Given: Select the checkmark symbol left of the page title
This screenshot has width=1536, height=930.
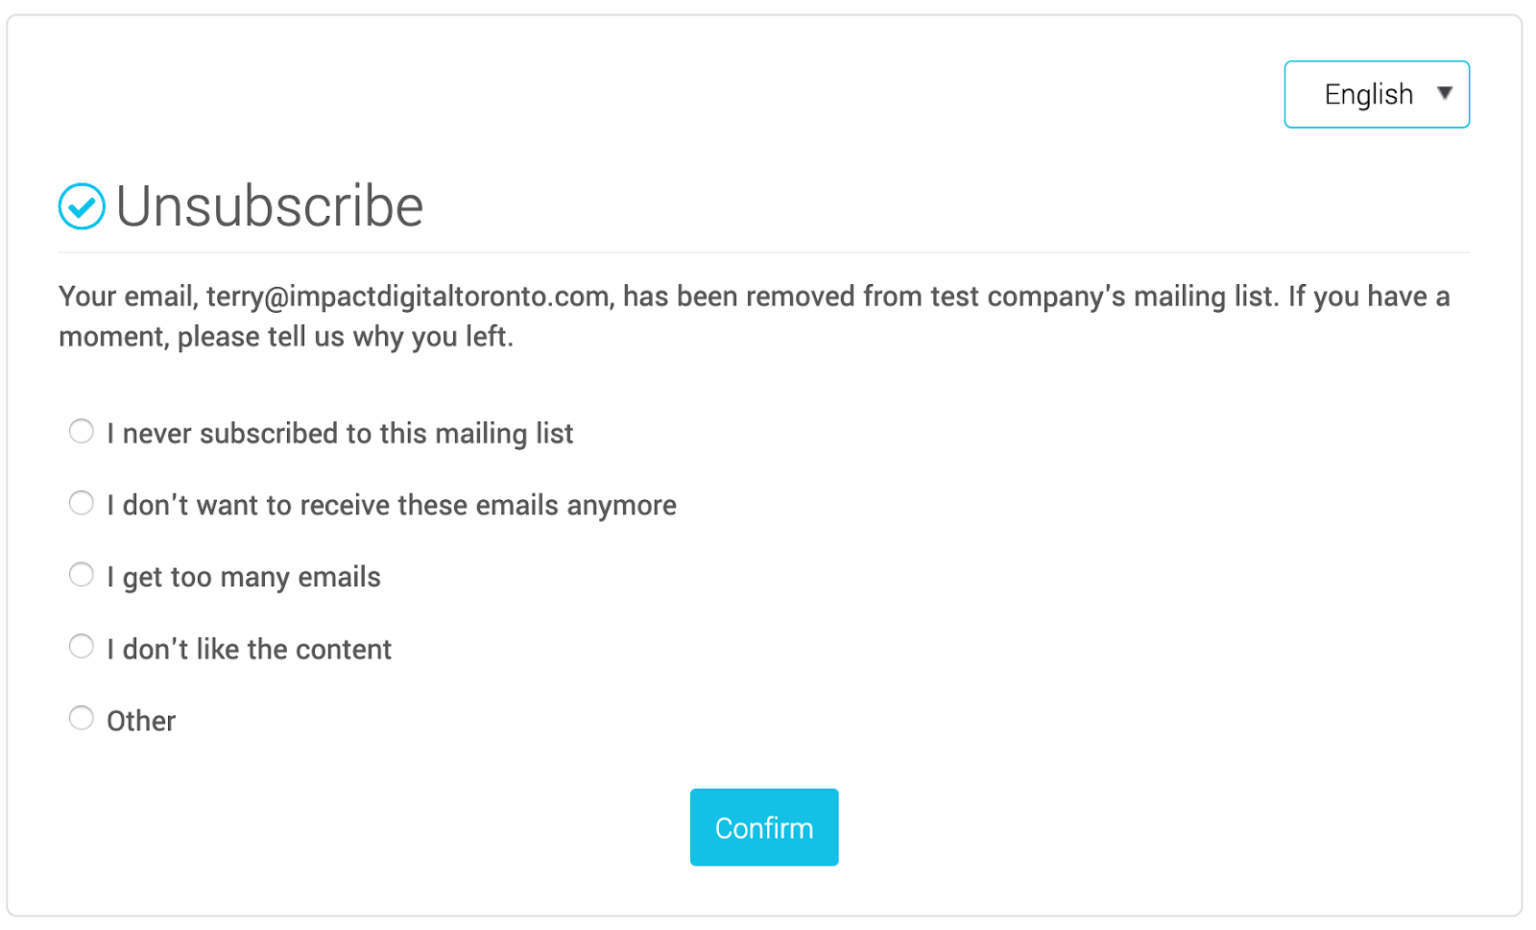Looking at the screenshot, I should (x=81, y=206).
